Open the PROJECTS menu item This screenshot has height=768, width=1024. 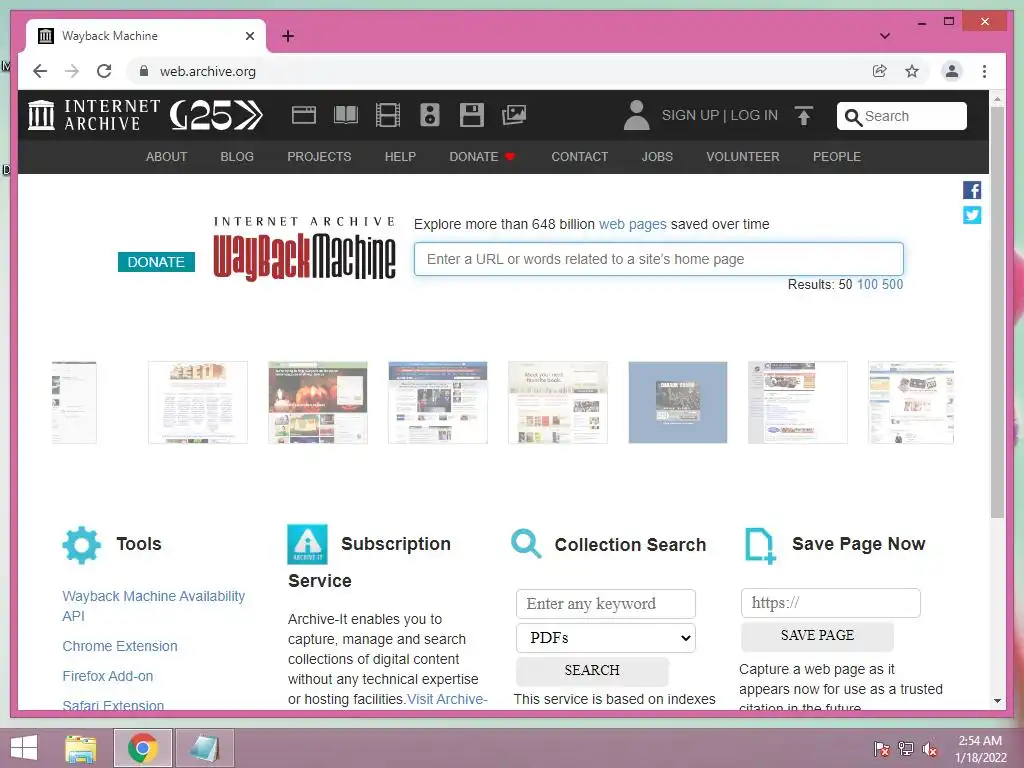coord(319,157)
